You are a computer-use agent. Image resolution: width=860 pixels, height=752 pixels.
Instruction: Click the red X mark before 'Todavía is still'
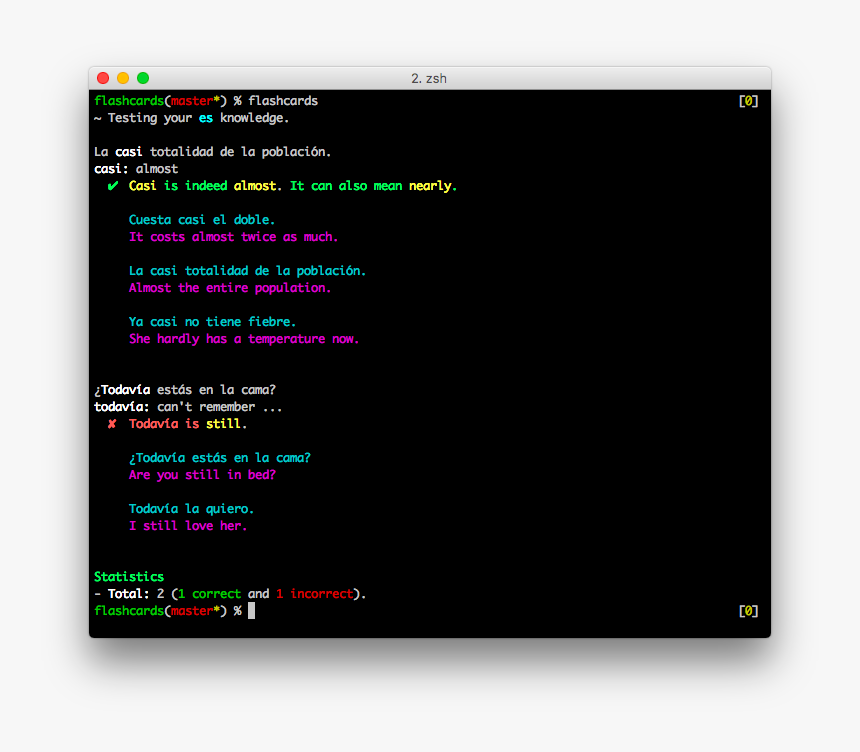point(112,424)
